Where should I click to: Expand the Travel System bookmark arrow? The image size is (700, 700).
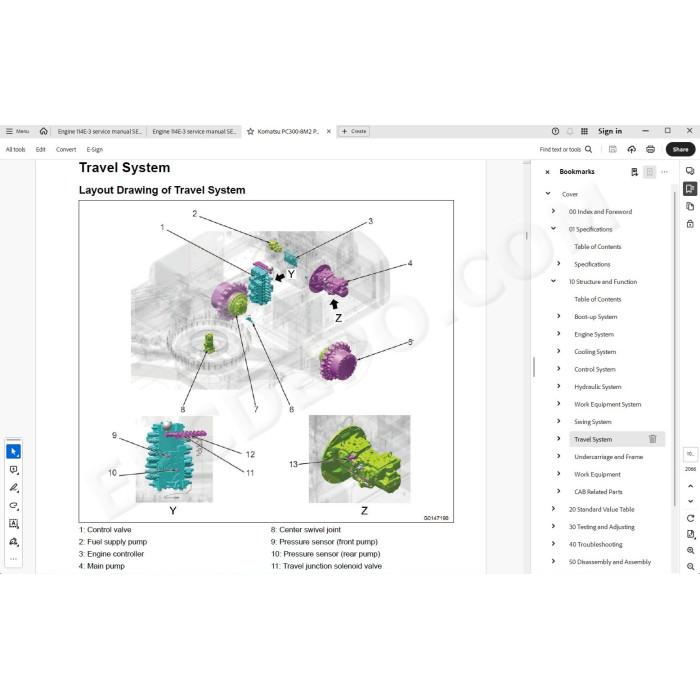[559, 439]
